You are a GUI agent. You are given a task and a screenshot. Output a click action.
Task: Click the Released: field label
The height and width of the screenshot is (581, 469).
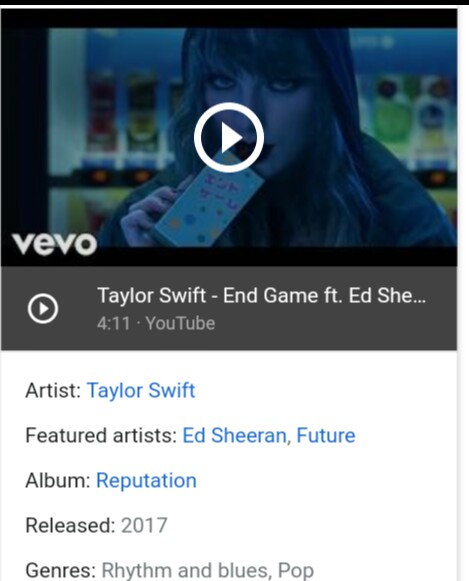coord(70,525)
